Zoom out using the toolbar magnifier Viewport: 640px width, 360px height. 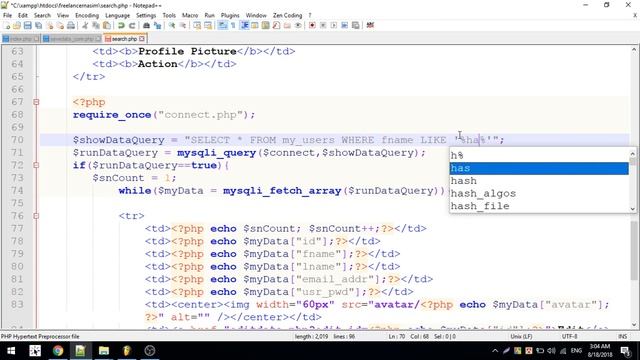pyautogui.click(x=183, y=26)
